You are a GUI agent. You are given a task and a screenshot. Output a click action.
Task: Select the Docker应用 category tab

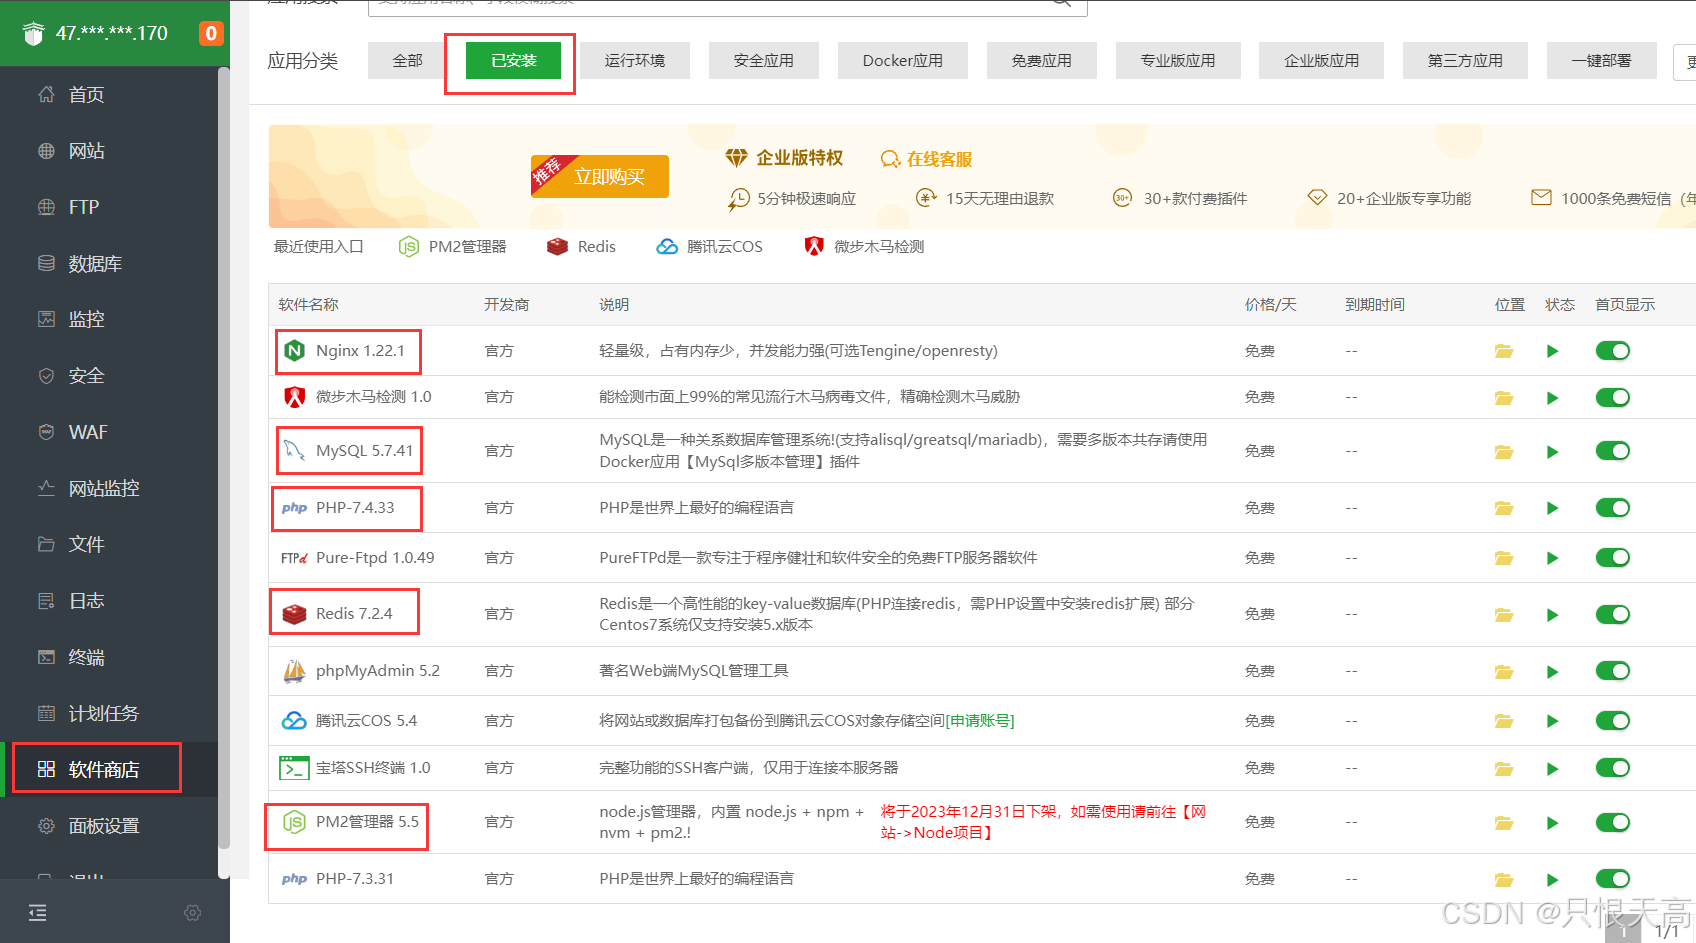[x=903, y=61]
